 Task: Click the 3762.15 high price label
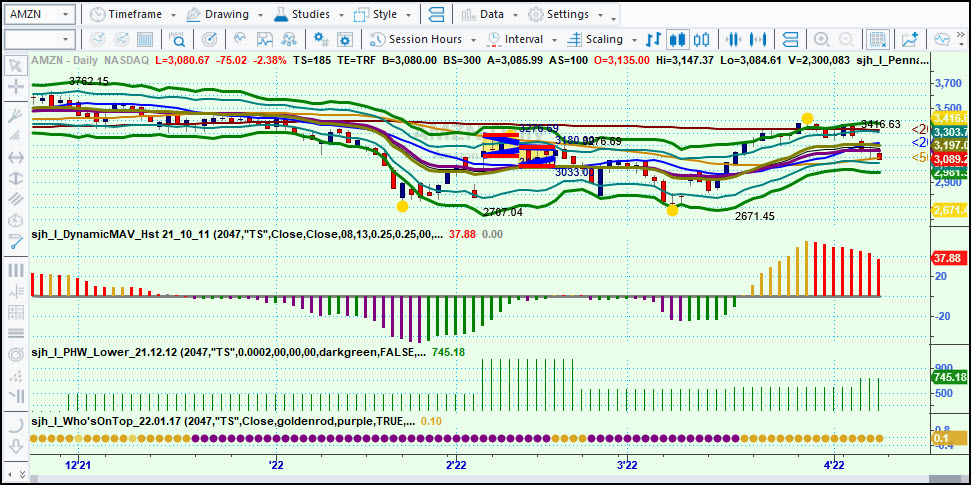(x=89, y=81)
